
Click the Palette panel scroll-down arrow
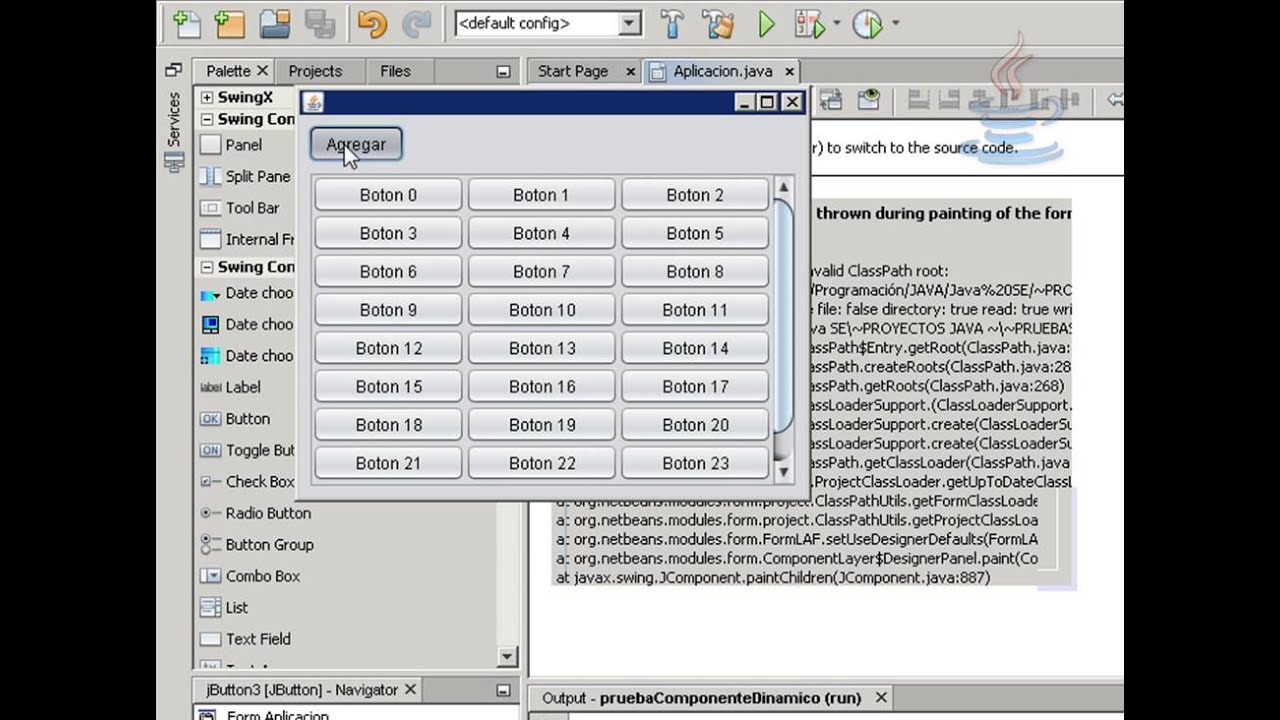[506, 657]
